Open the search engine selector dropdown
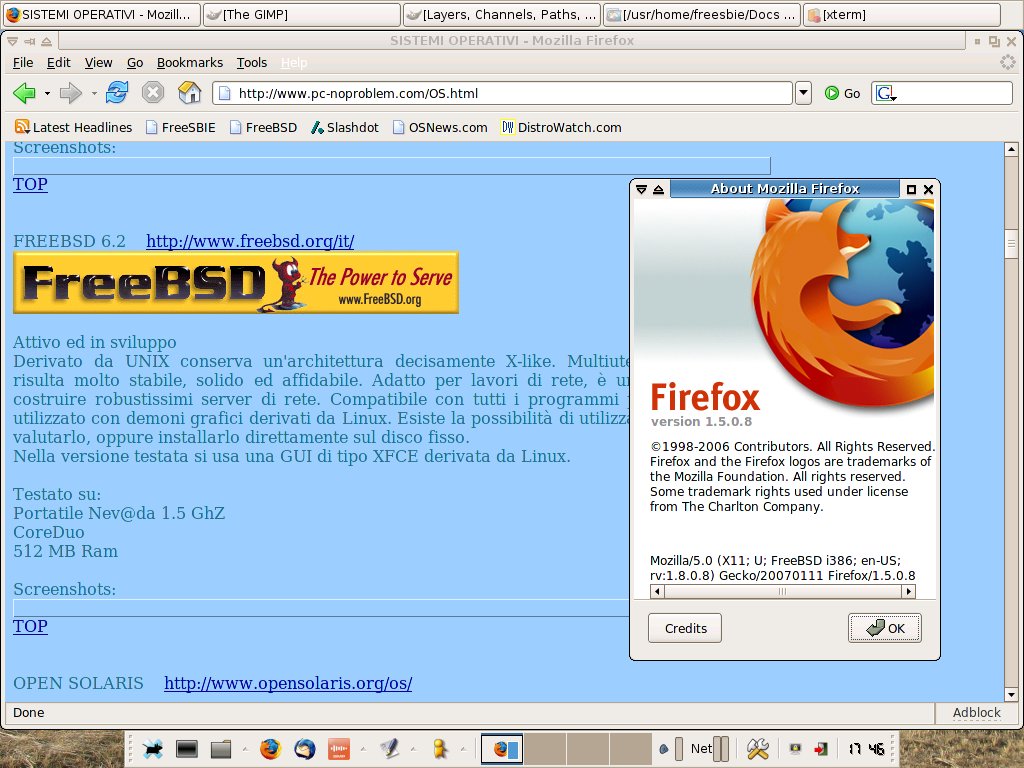 point(886,94)
